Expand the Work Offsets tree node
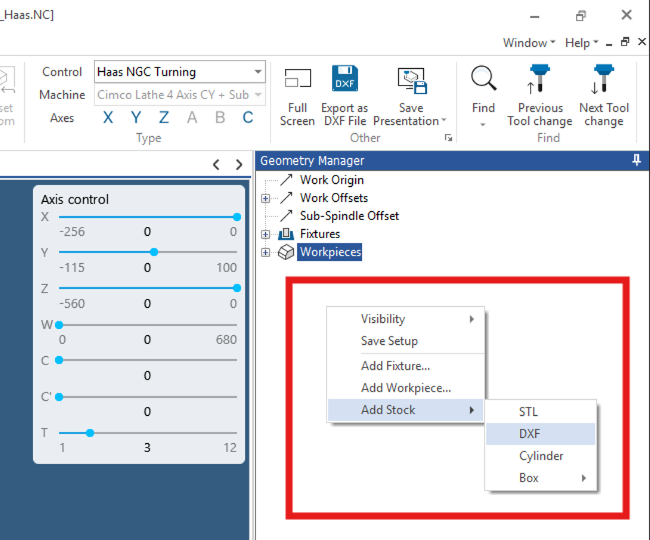 coord(266,198)
